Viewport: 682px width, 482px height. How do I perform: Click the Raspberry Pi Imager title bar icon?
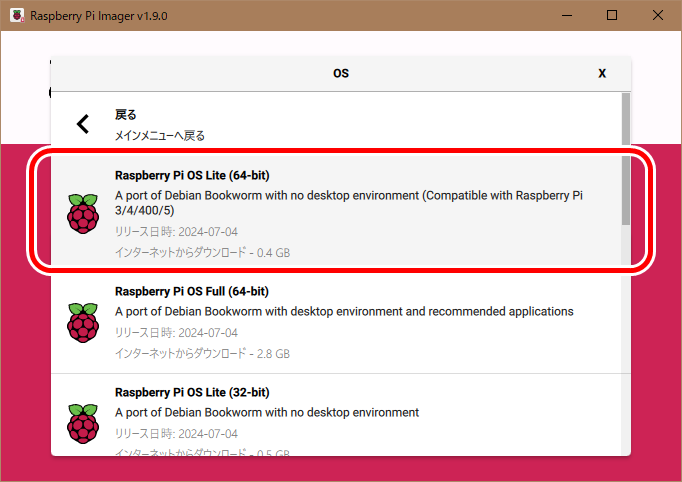pyautogui.click(x=16, y=16)
